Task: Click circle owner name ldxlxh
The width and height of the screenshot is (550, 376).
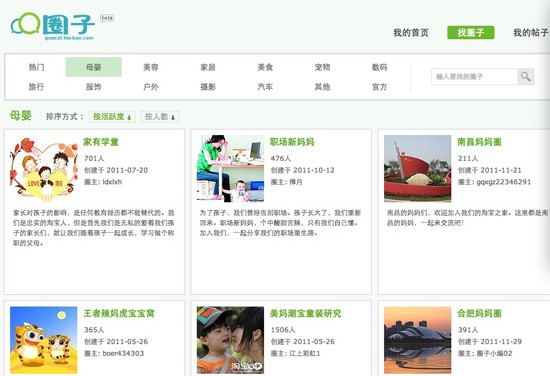Action: 112,182
